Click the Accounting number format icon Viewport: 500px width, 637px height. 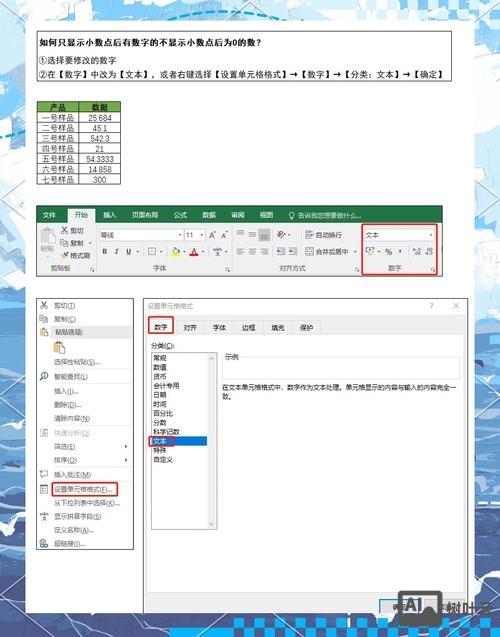[370, 251]
